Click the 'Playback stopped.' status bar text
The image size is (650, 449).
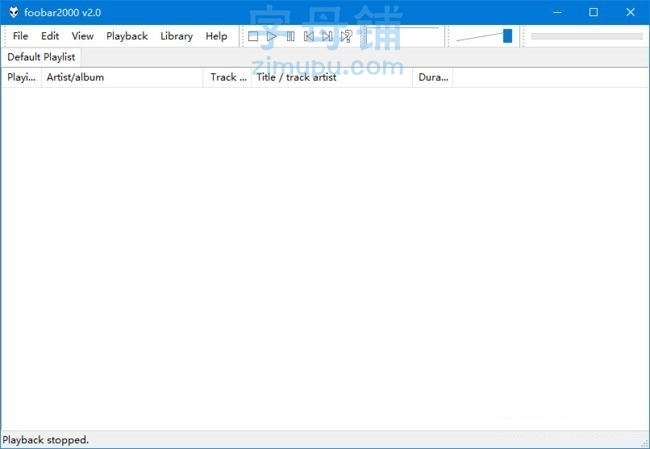(x=46, y=440)
